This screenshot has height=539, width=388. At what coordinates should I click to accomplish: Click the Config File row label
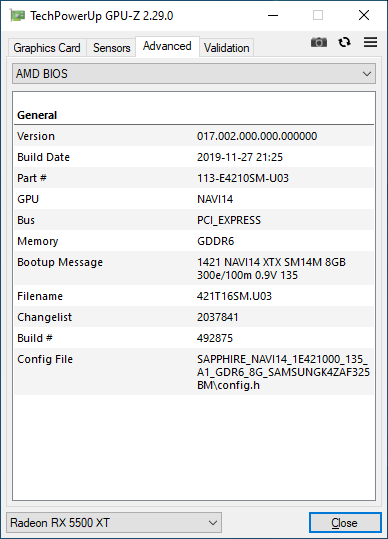coord(45,359)
